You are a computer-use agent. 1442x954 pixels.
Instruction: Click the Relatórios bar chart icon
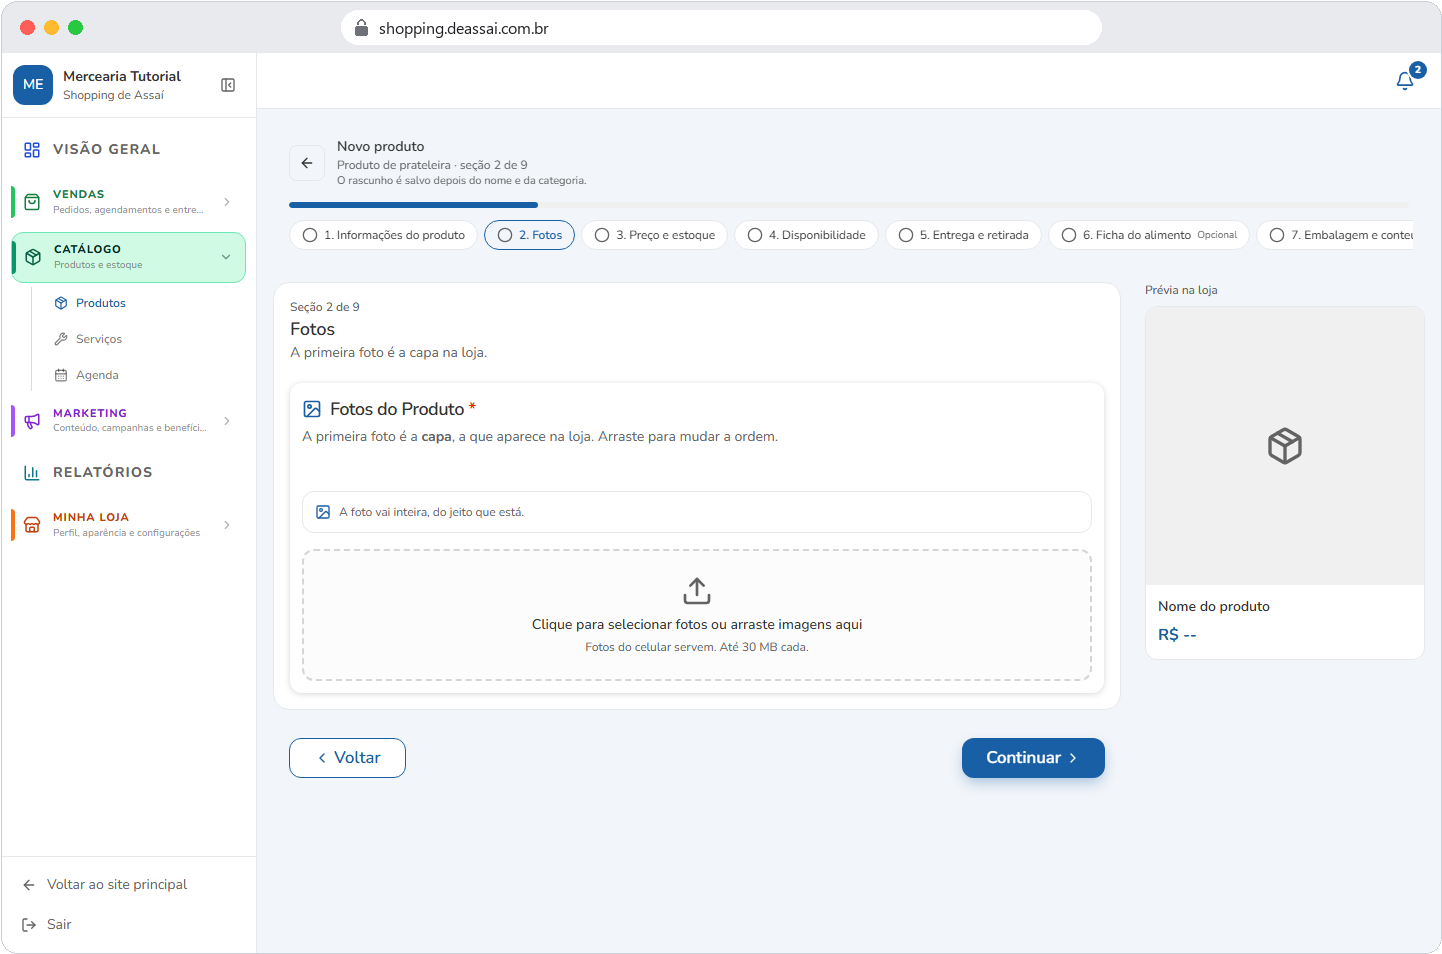(32, 472)
